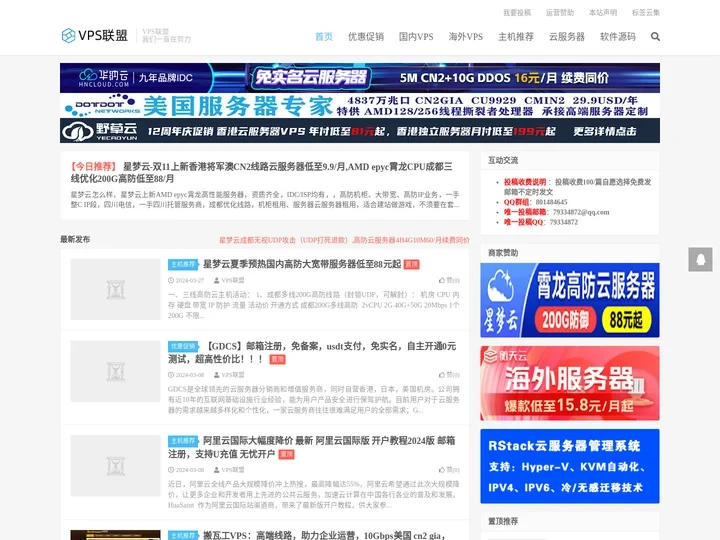Open the 华纳云 免实名云服务器 banner
Screen dimensions: 720x540
(x=360, y=78)
